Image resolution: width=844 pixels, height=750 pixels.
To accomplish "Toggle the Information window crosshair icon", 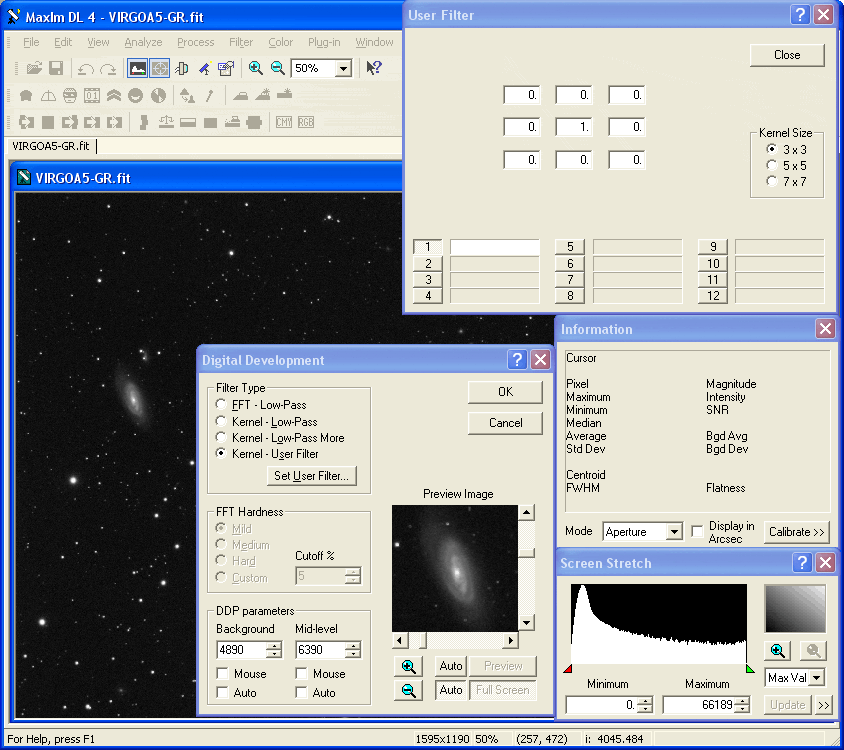I will pos(160,68).
